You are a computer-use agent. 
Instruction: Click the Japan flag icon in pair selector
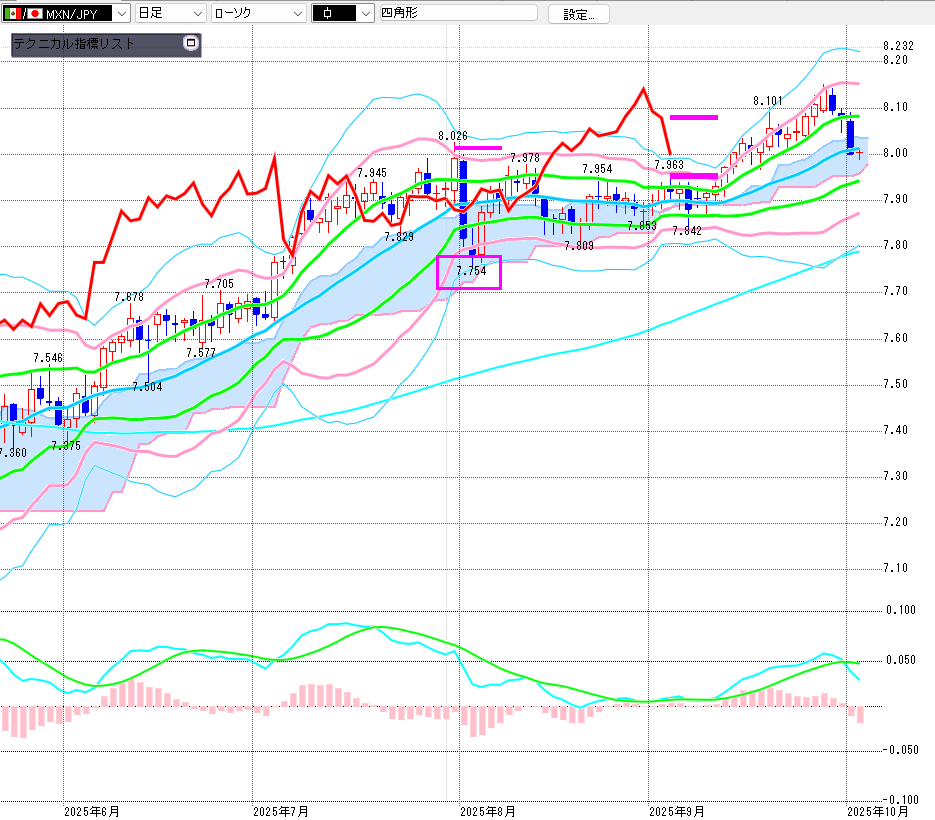[x=34, y=14]
